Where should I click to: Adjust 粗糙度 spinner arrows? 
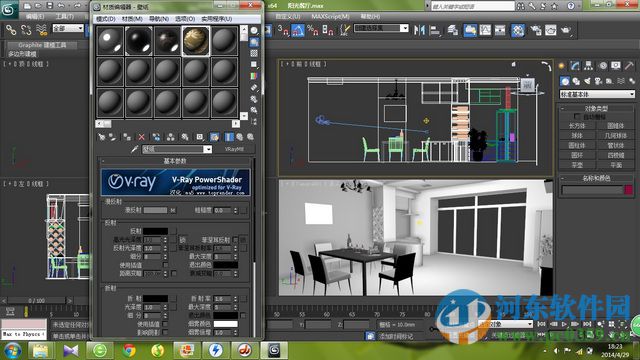[235, 210]
